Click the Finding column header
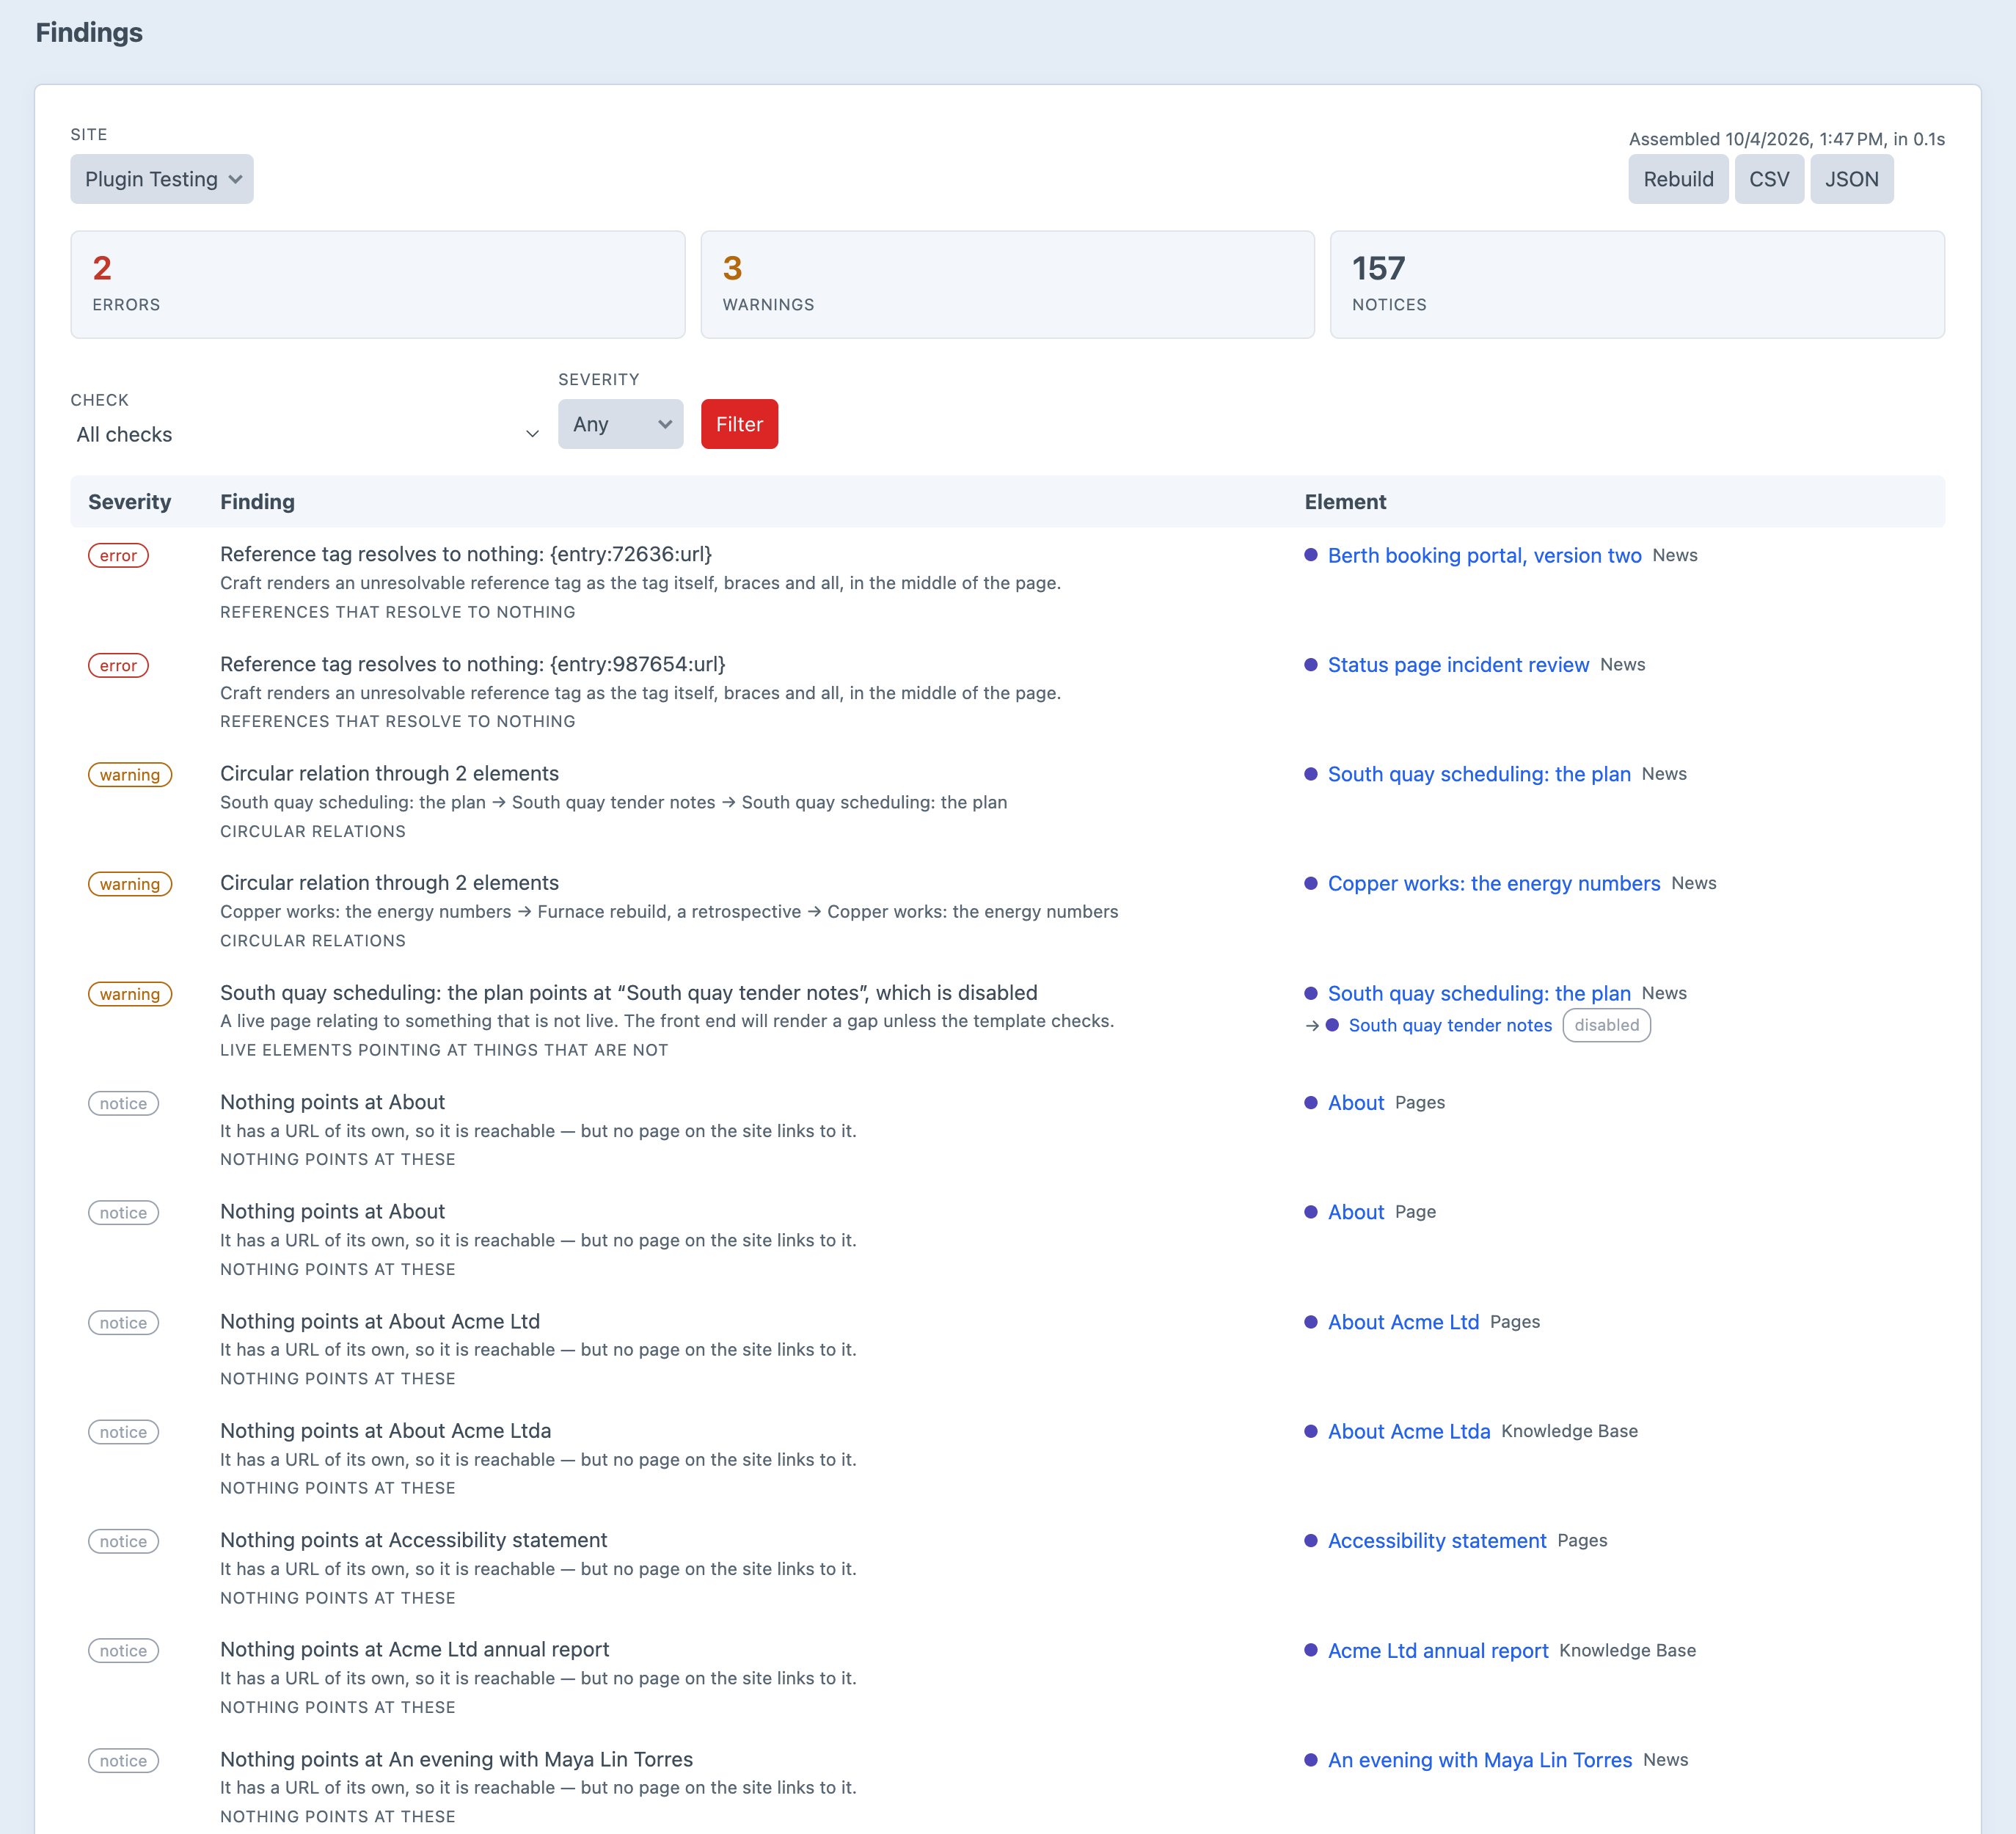2016x1834 pixels. pyautogui.click(x=257, y=502)
